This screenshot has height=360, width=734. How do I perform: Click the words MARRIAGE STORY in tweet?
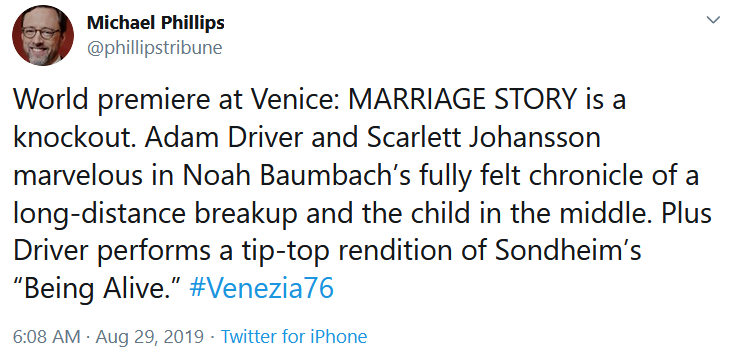(462, 99)
